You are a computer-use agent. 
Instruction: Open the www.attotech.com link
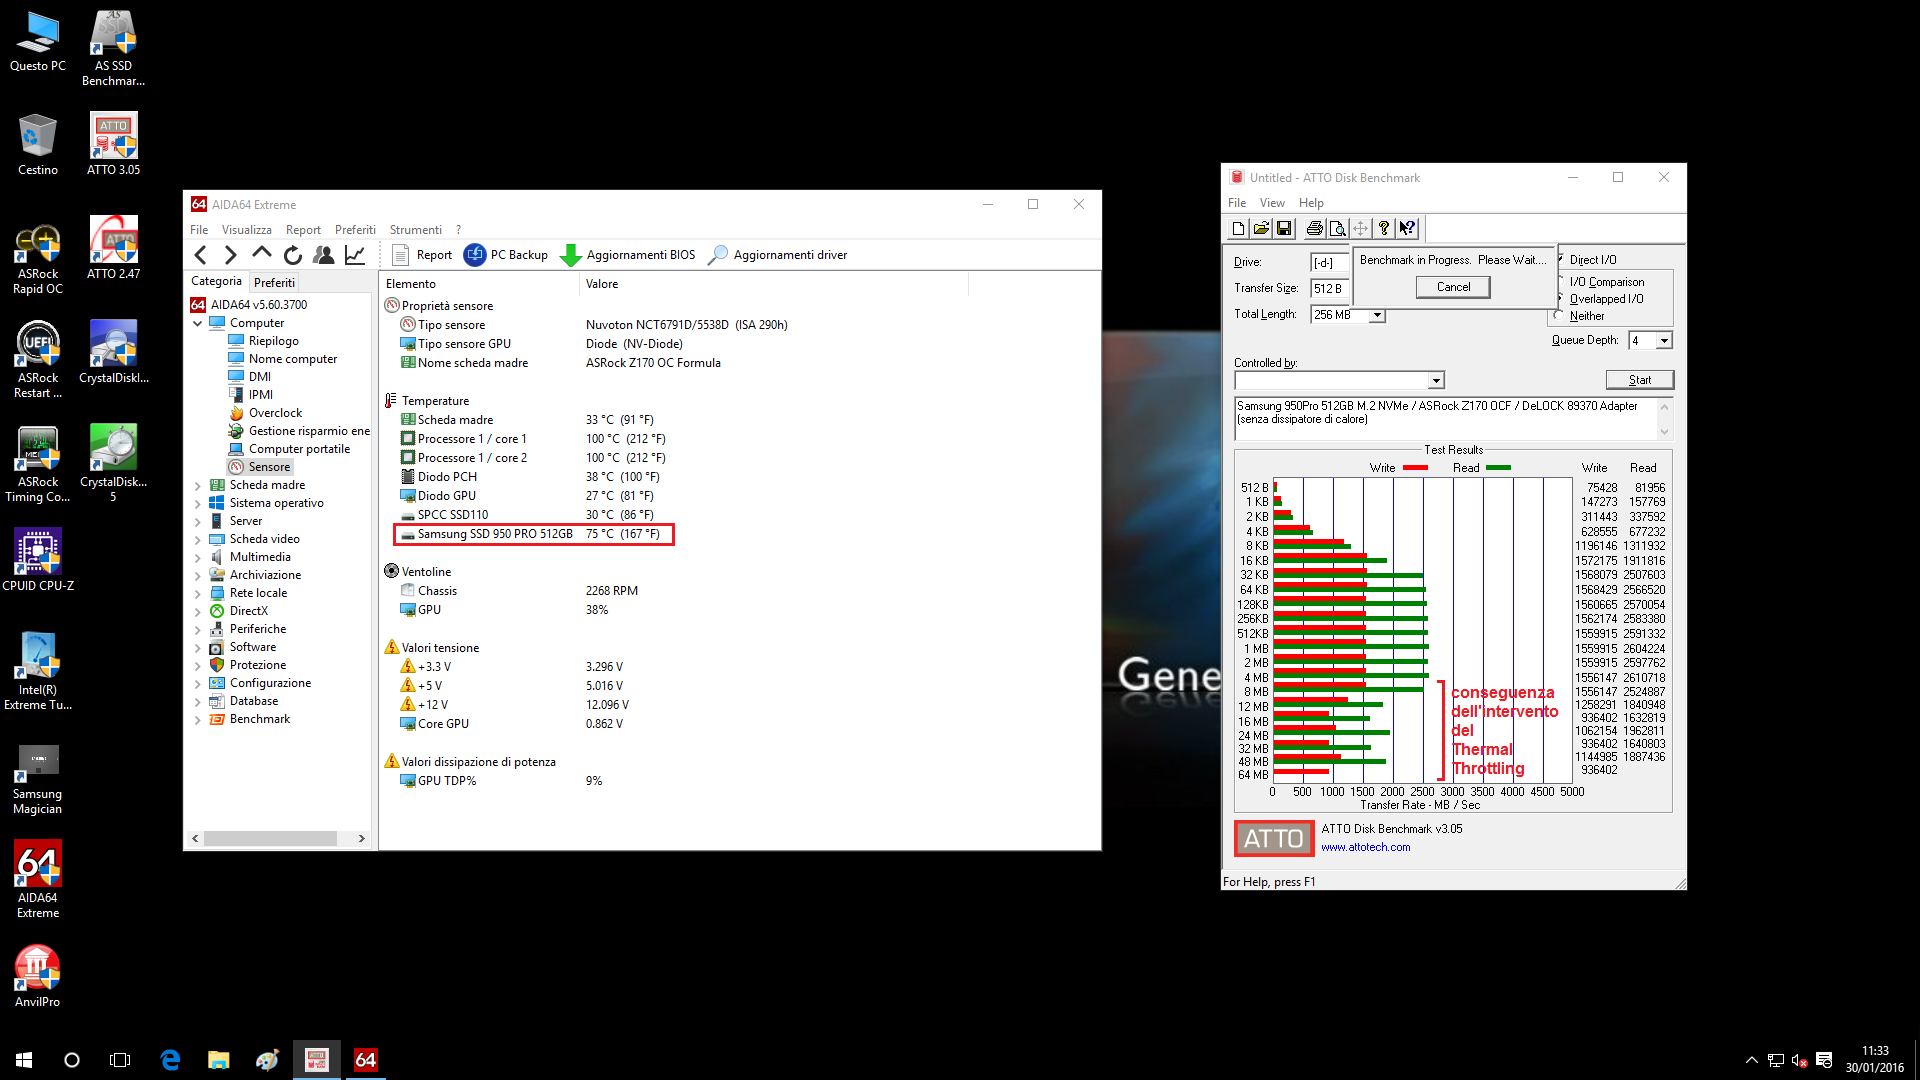pyautogui.click(x=1365, y=848)
